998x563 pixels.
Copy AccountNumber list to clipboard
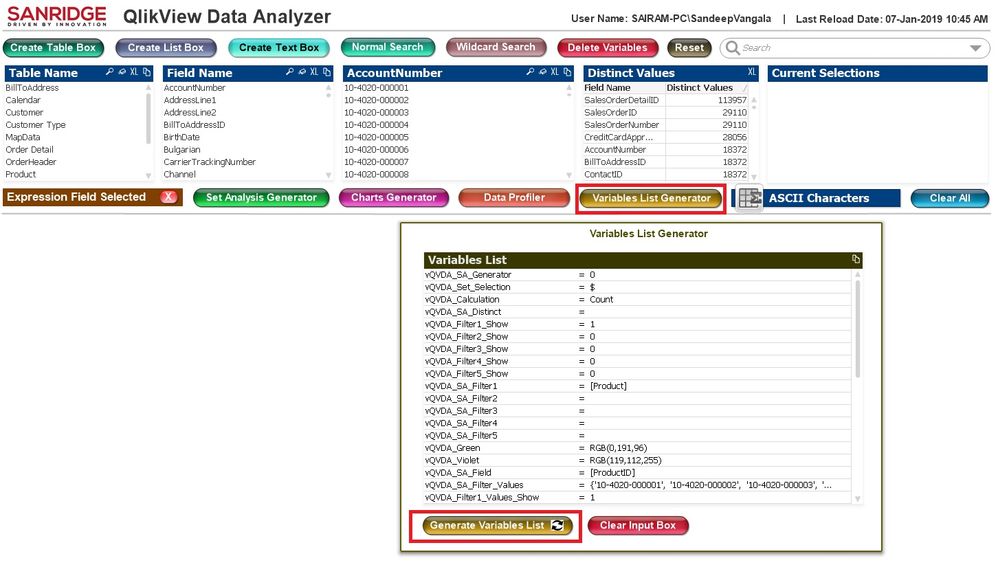pos(567,72)
